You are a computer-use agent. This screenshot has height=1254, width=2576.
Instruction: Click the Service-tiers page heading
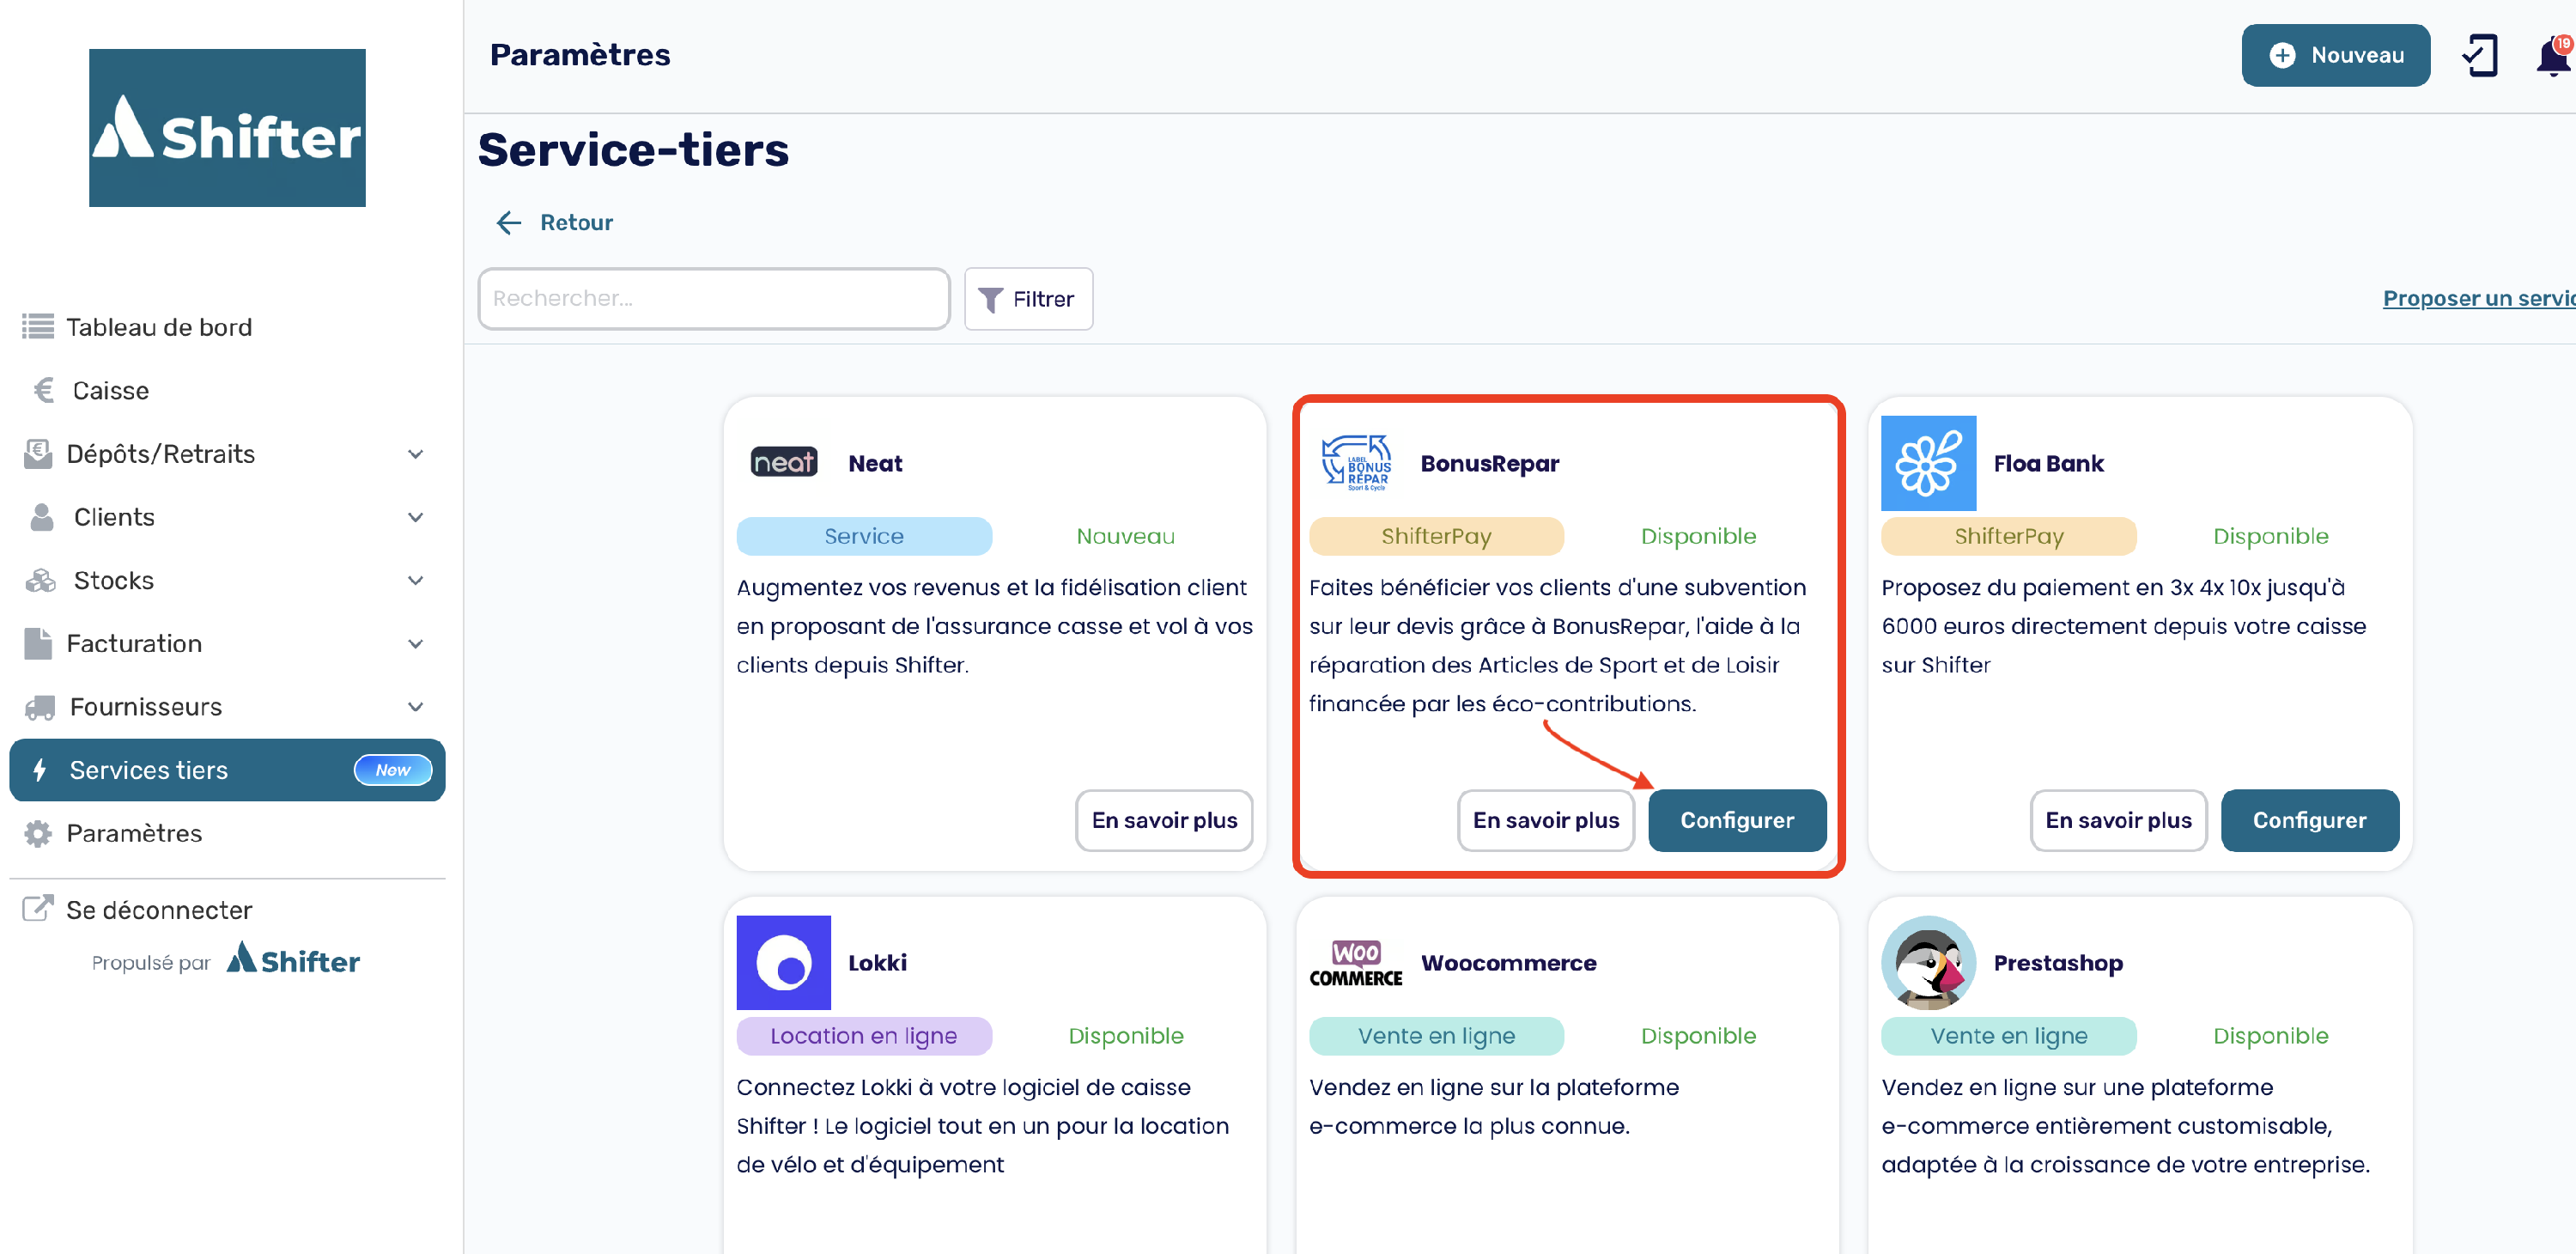[x=633, y=150]
